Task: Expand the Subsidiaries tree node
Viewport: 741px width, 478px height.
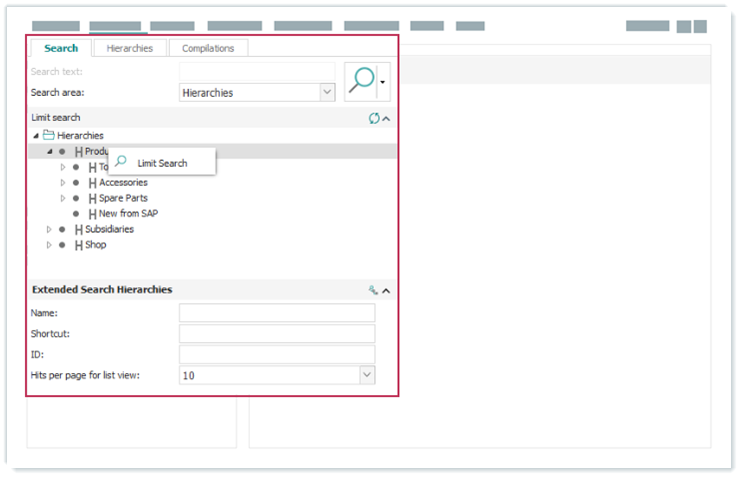Action: [48, 229]
